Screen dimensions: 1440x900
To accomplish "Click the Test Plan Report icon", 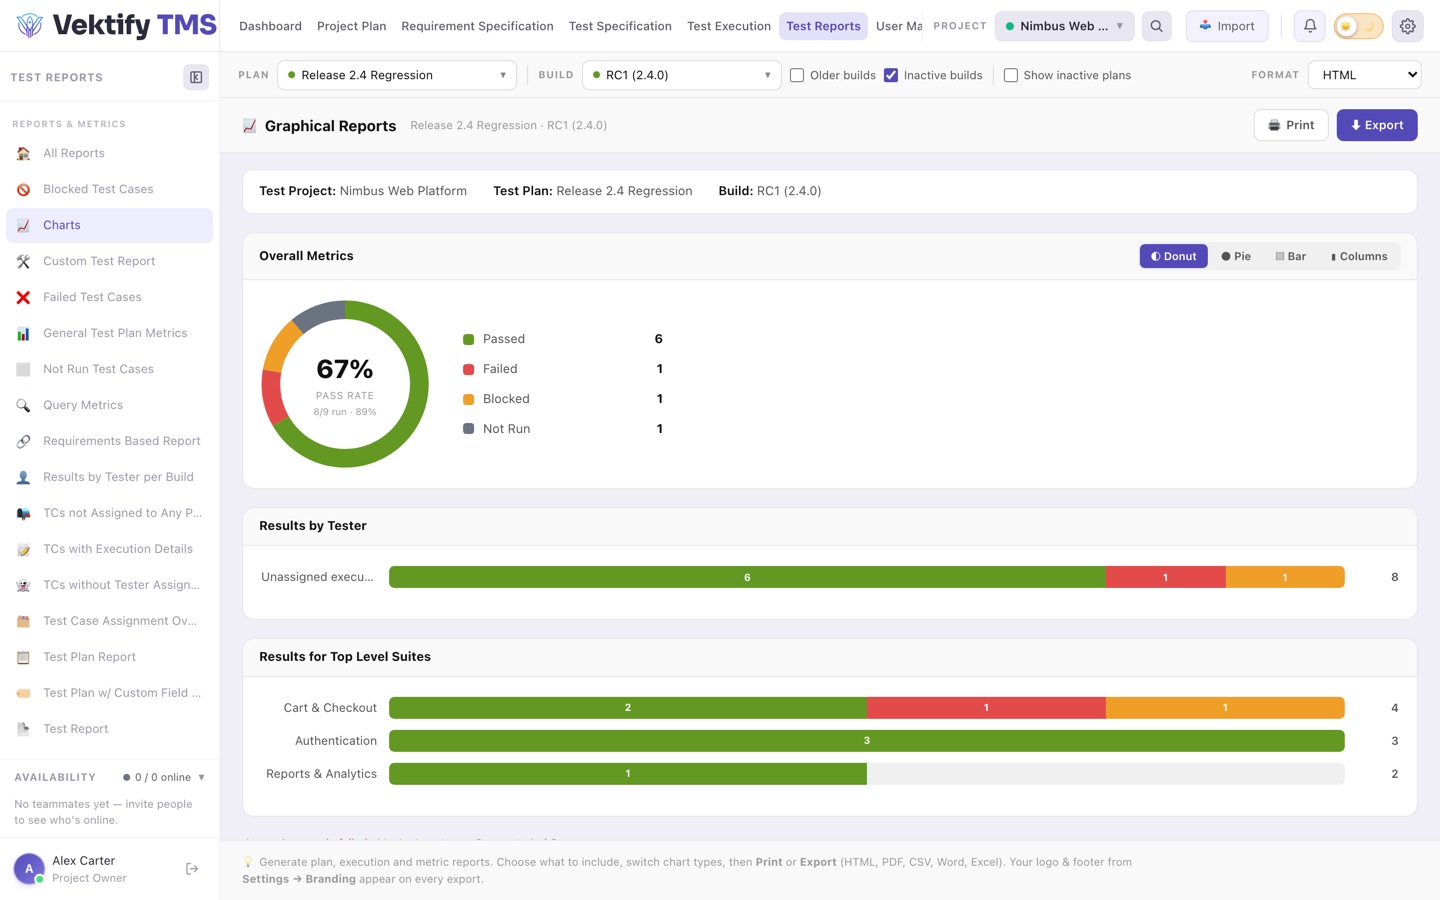I will 23,657.
